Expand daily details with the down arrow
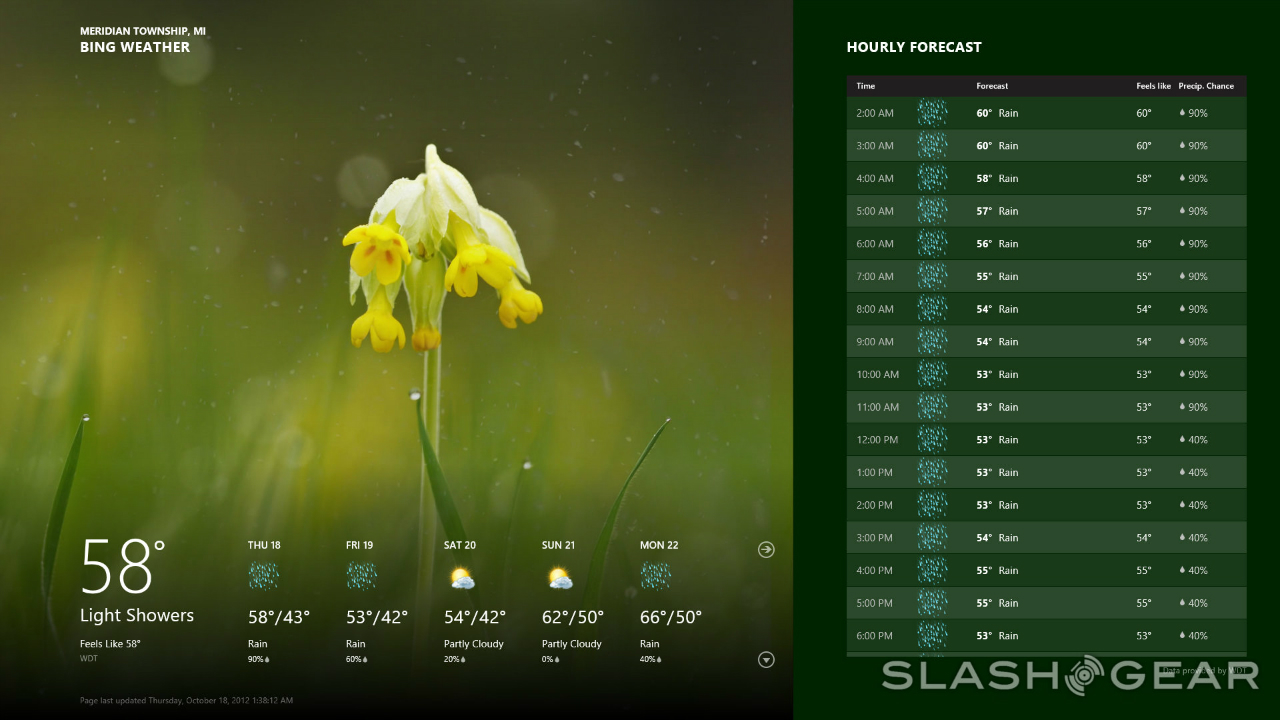Screen dimensions: 1280x720 click(767, 659)
